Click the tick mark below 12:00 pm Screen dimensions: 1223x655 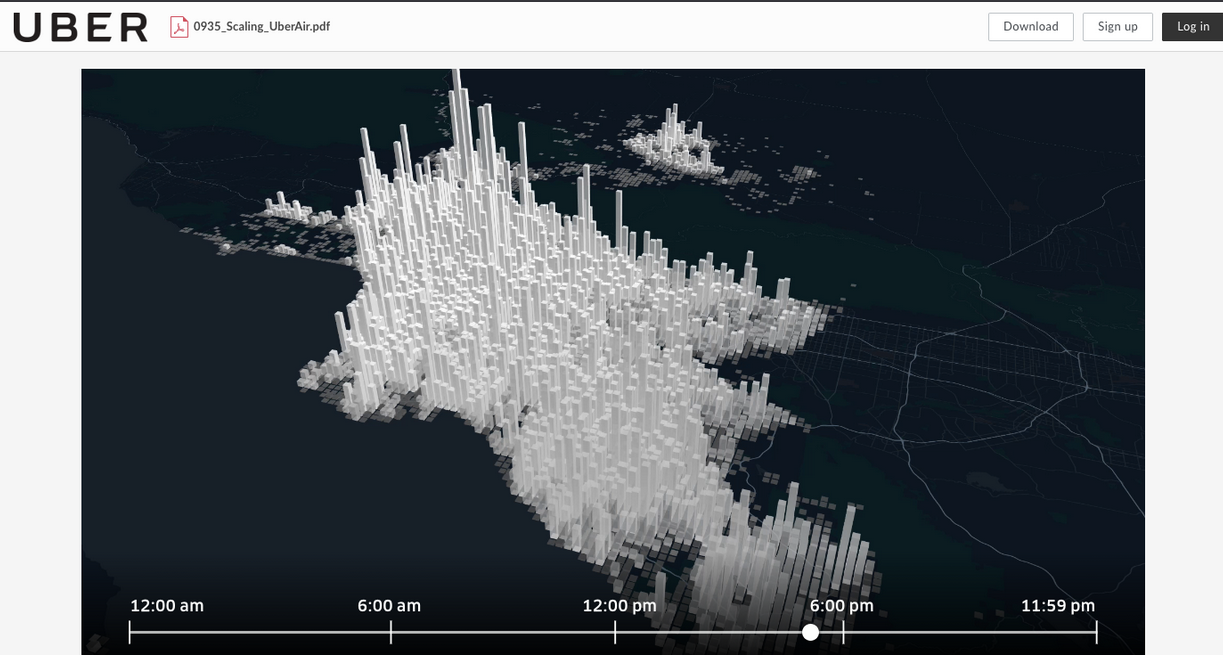pyautogui.click(x=615, y=632)
